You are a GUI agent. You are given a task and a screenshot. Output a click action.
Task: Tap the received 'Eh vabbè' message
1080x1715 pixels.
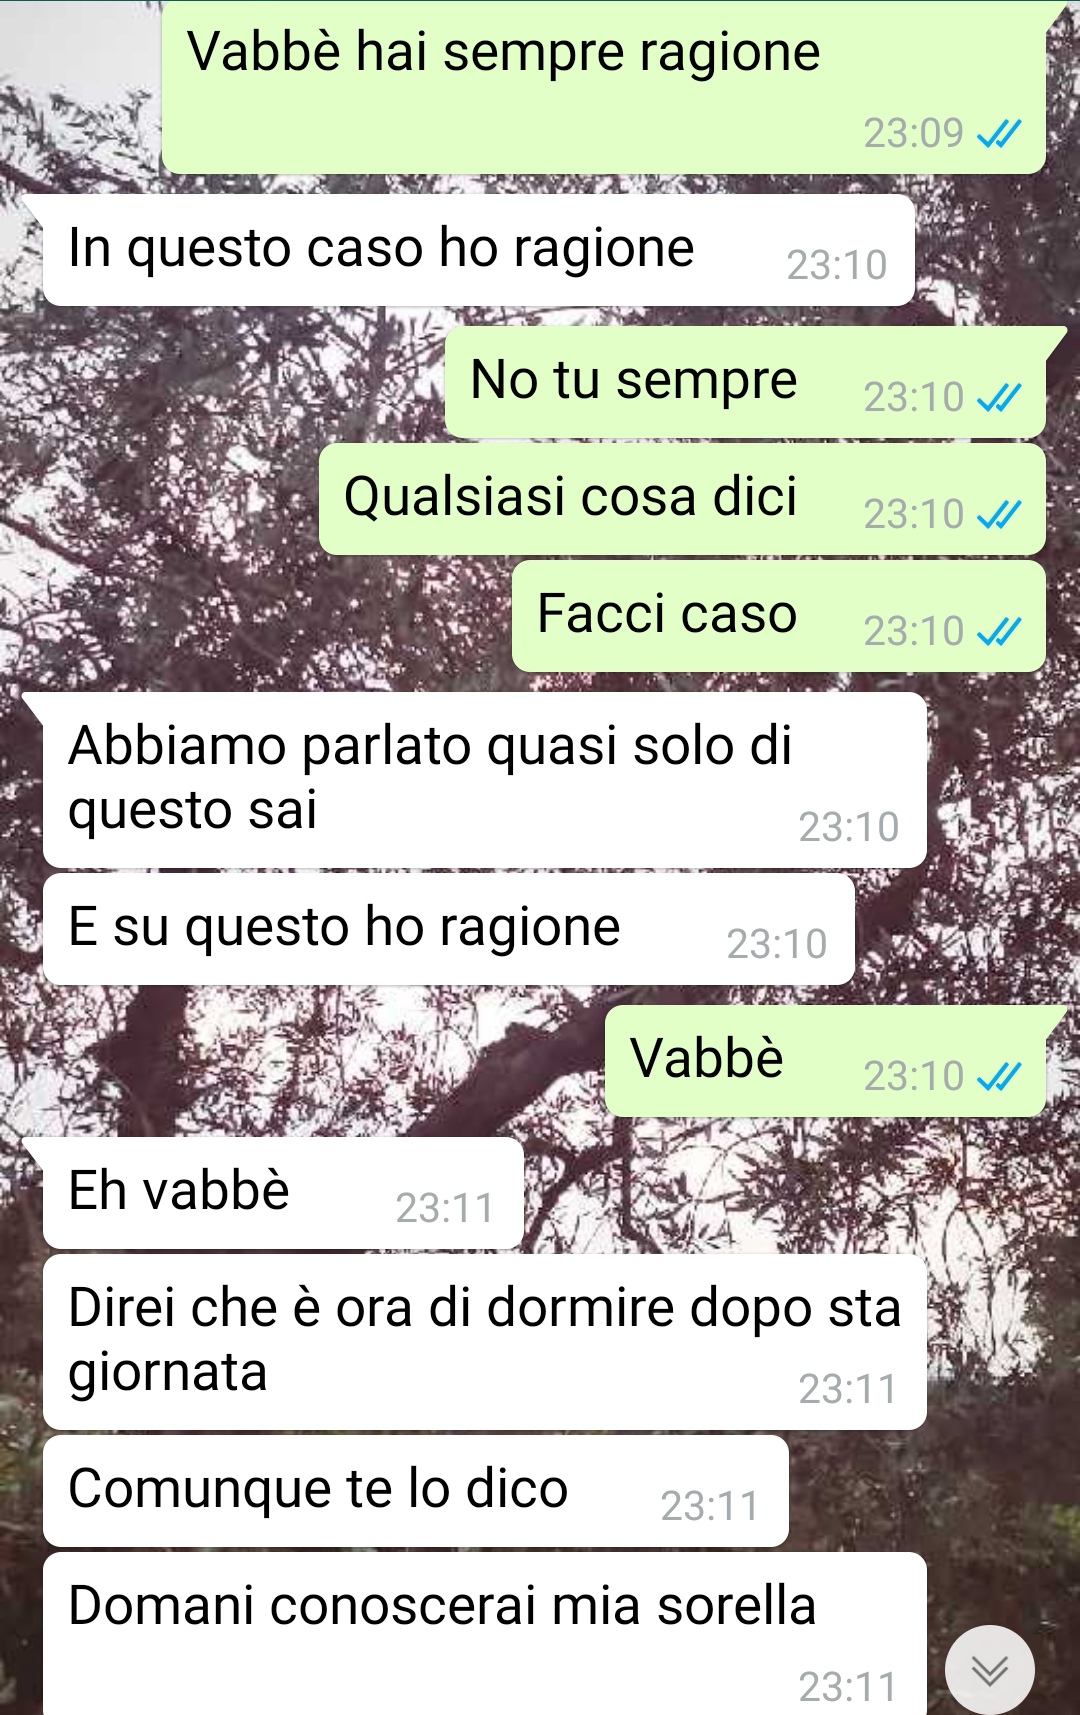click(283, 1193)
